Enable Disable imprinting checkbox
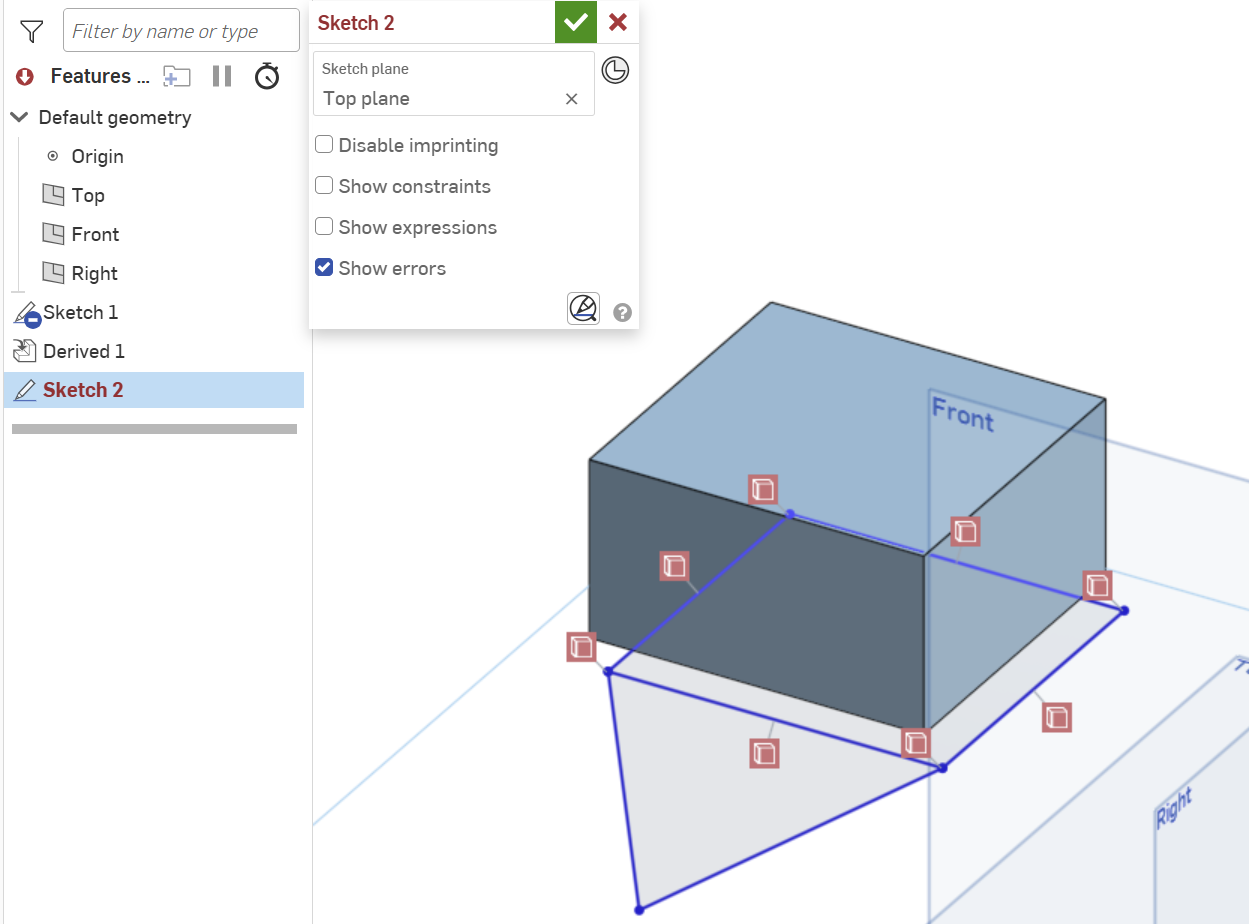Viewport: 1249px width, 924px height. point(324,145)
